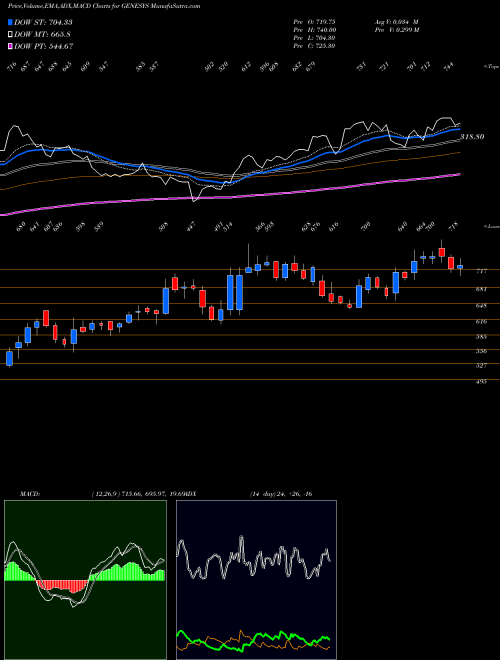This screenshot has height=660, width=500.
Task: Click the magenta DOW PT legend swatch
Action: (10, 46)
